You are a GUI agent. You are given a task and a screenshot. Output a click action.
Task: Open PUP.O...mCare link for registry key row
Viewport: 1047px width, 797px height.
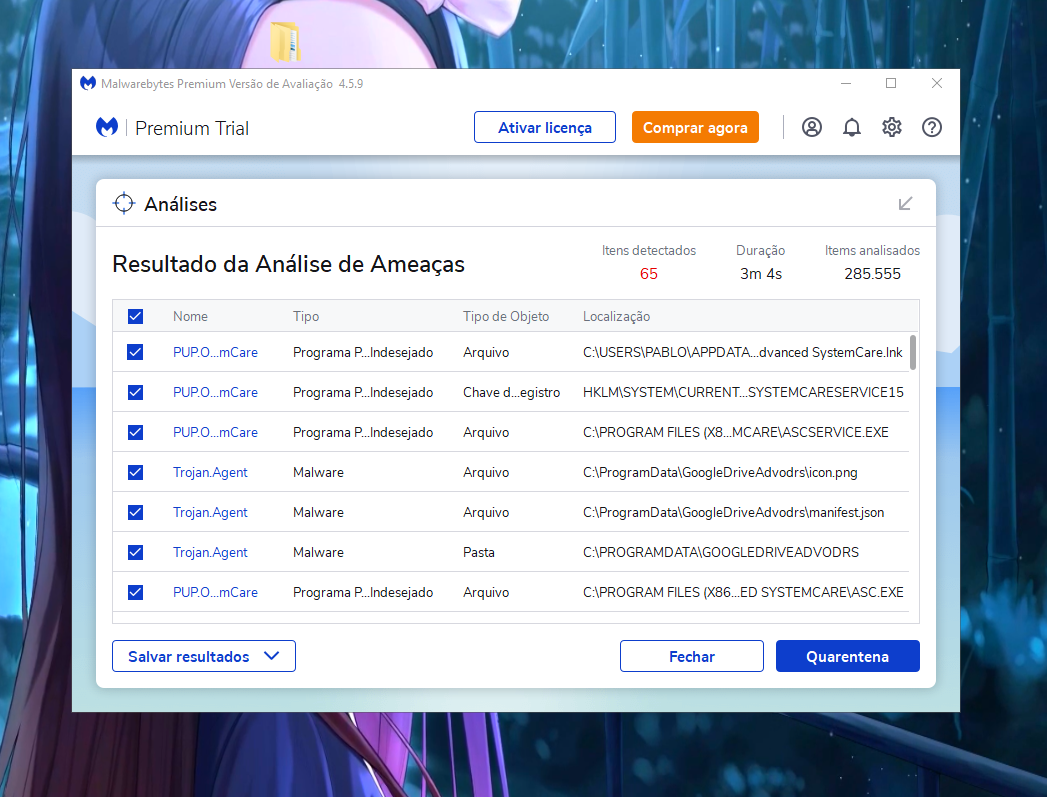(x=215, y=392)
